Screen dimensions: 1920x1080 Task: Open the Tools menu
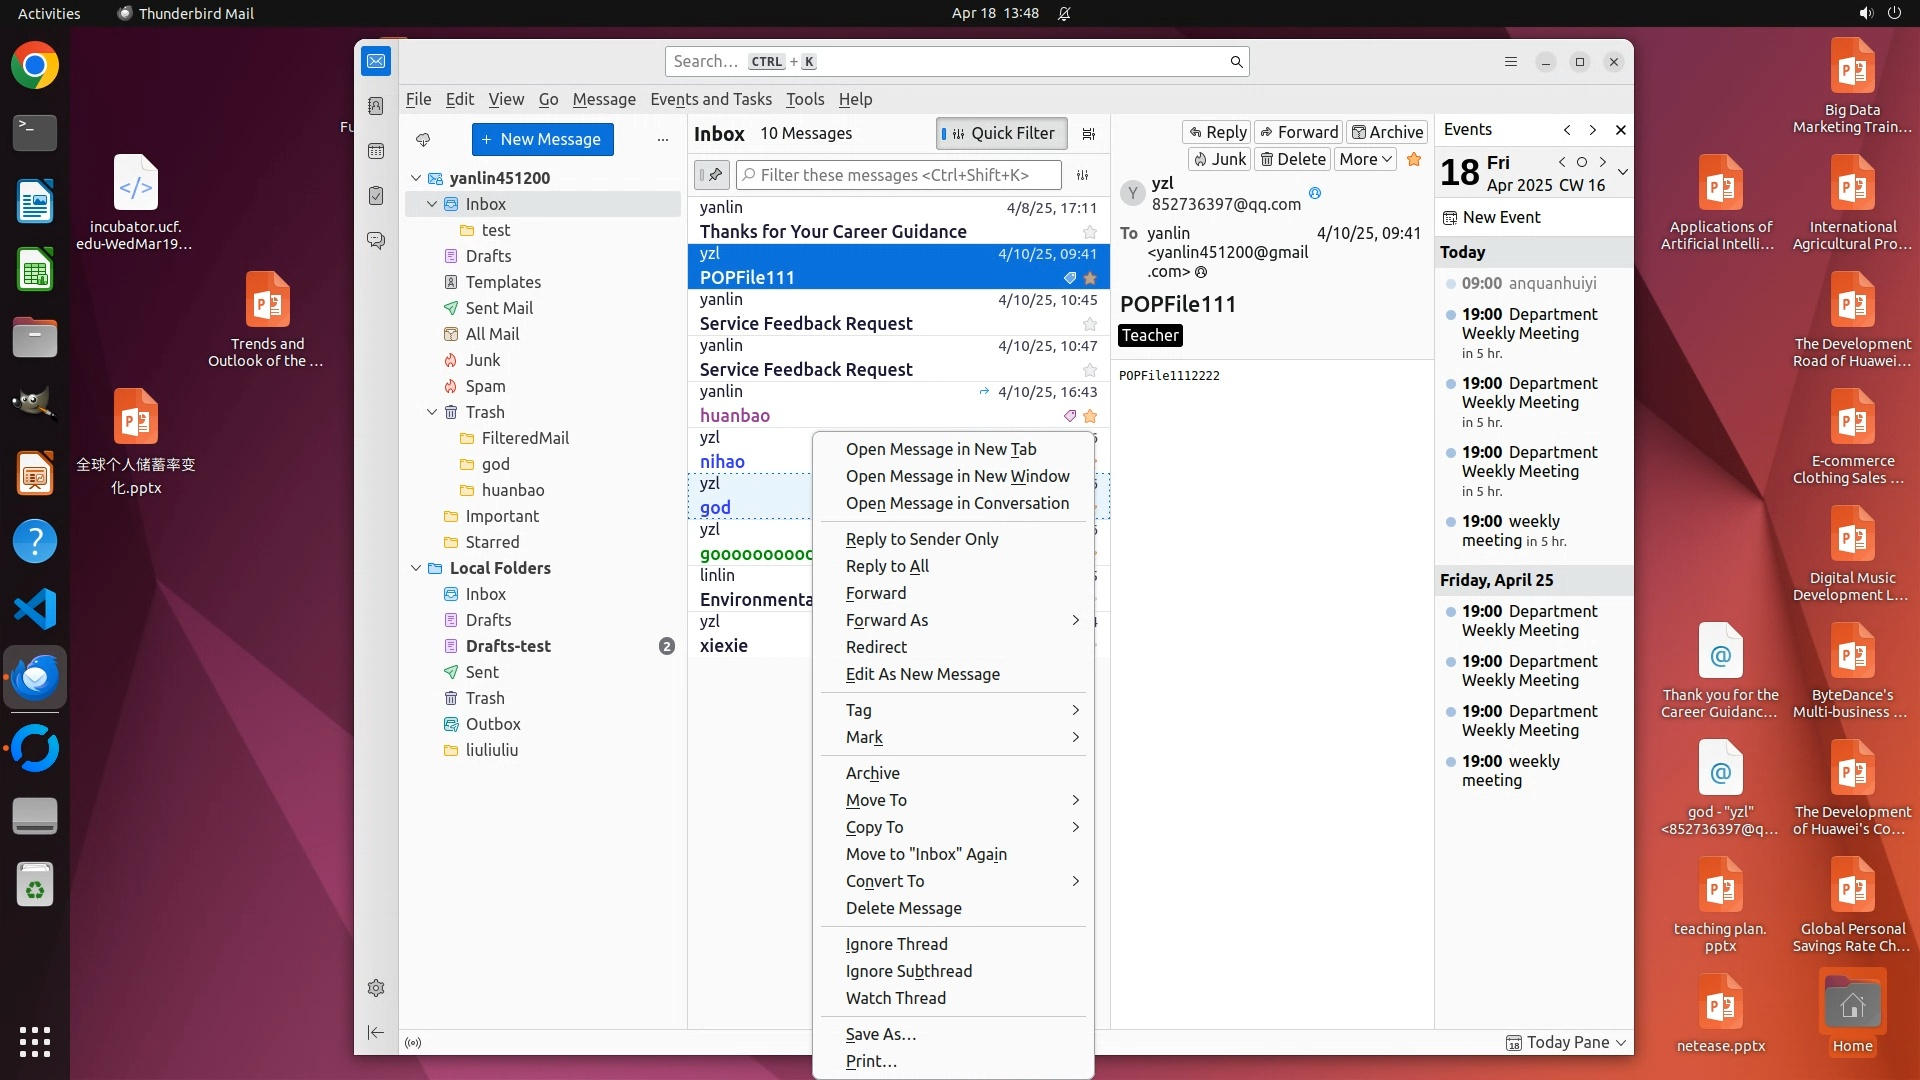(x=804, y=99)
